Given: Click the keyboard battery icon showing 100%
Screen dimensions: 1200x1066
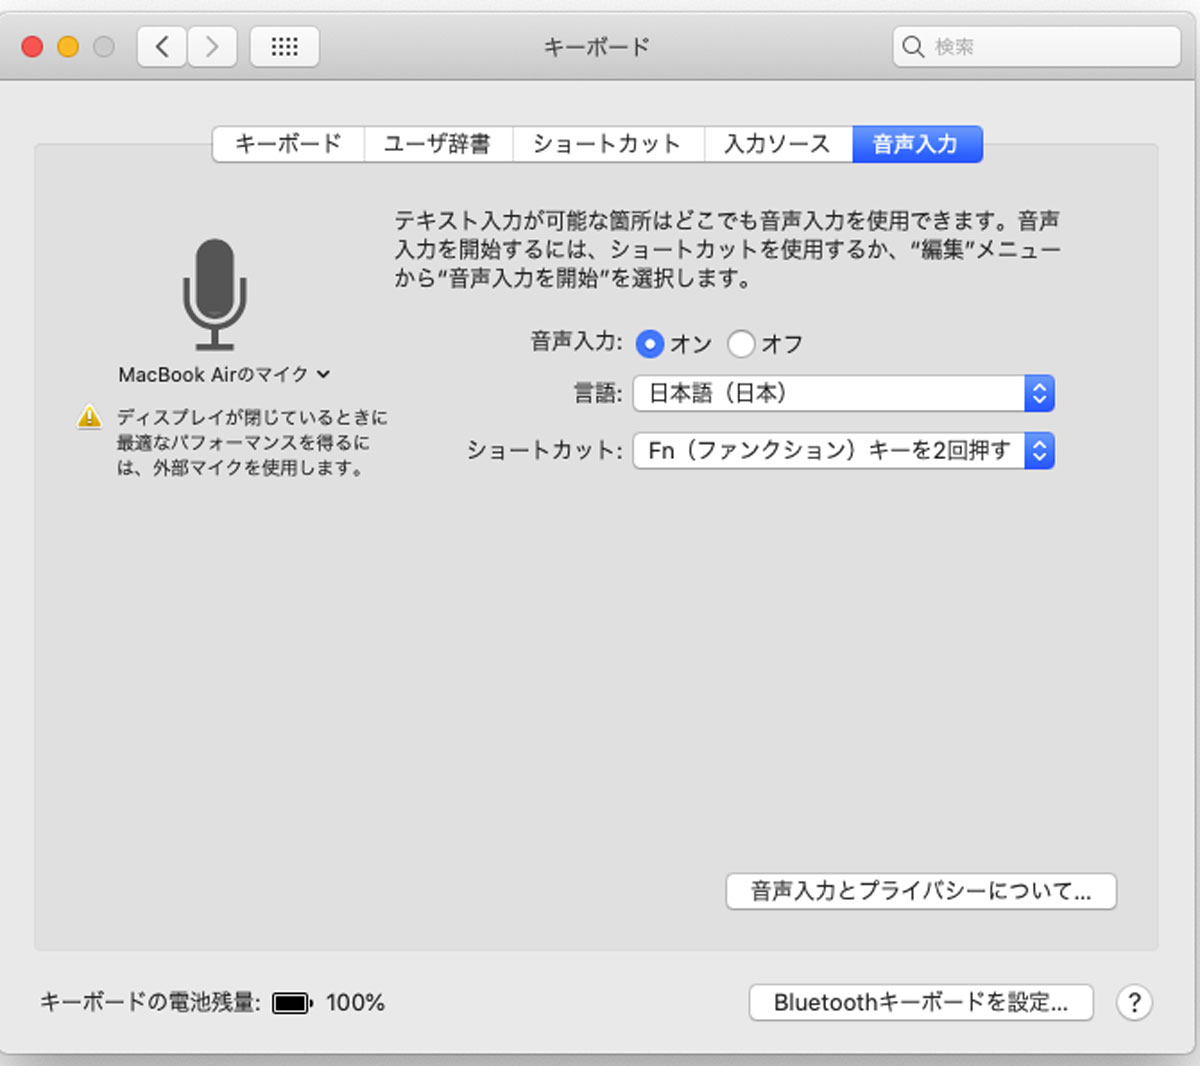Looking at the screenshot, I should [289, 1002].
